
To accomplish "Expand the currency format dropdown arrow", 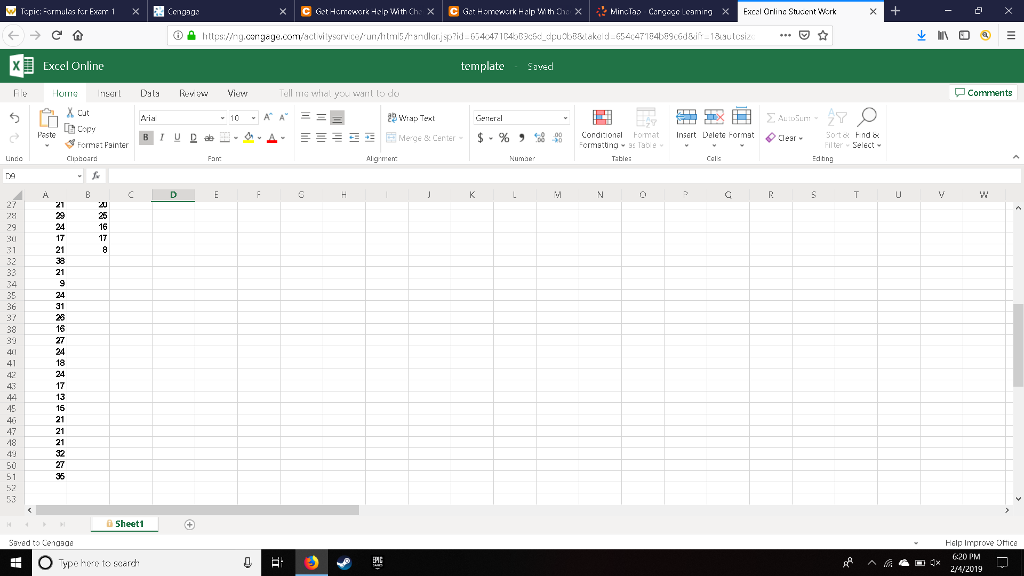I will point(490,138).
